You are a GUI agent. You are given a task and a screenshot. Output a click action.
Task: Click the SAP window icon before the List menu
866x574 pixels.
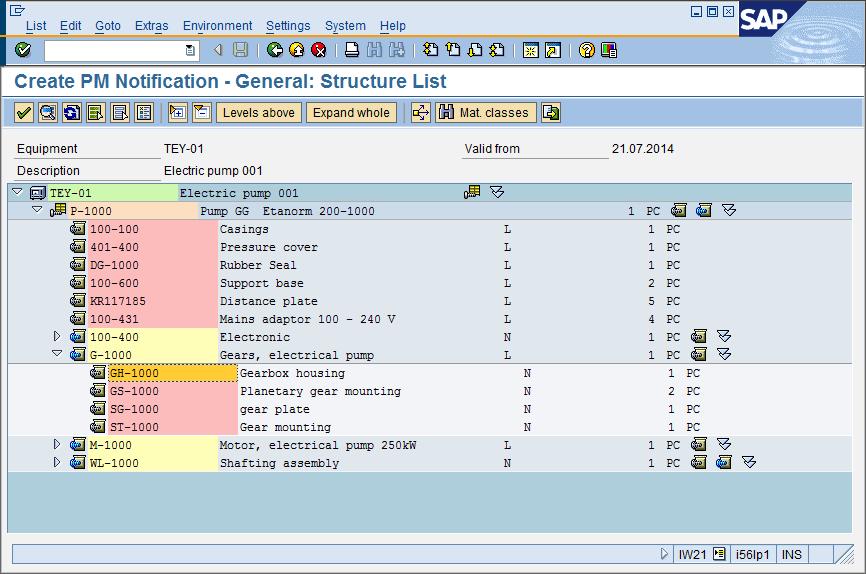coord(17,10)
